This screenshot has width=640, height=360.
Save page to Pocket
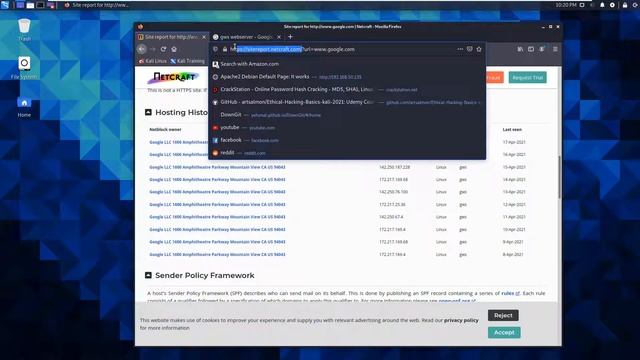tap(470, 49)
